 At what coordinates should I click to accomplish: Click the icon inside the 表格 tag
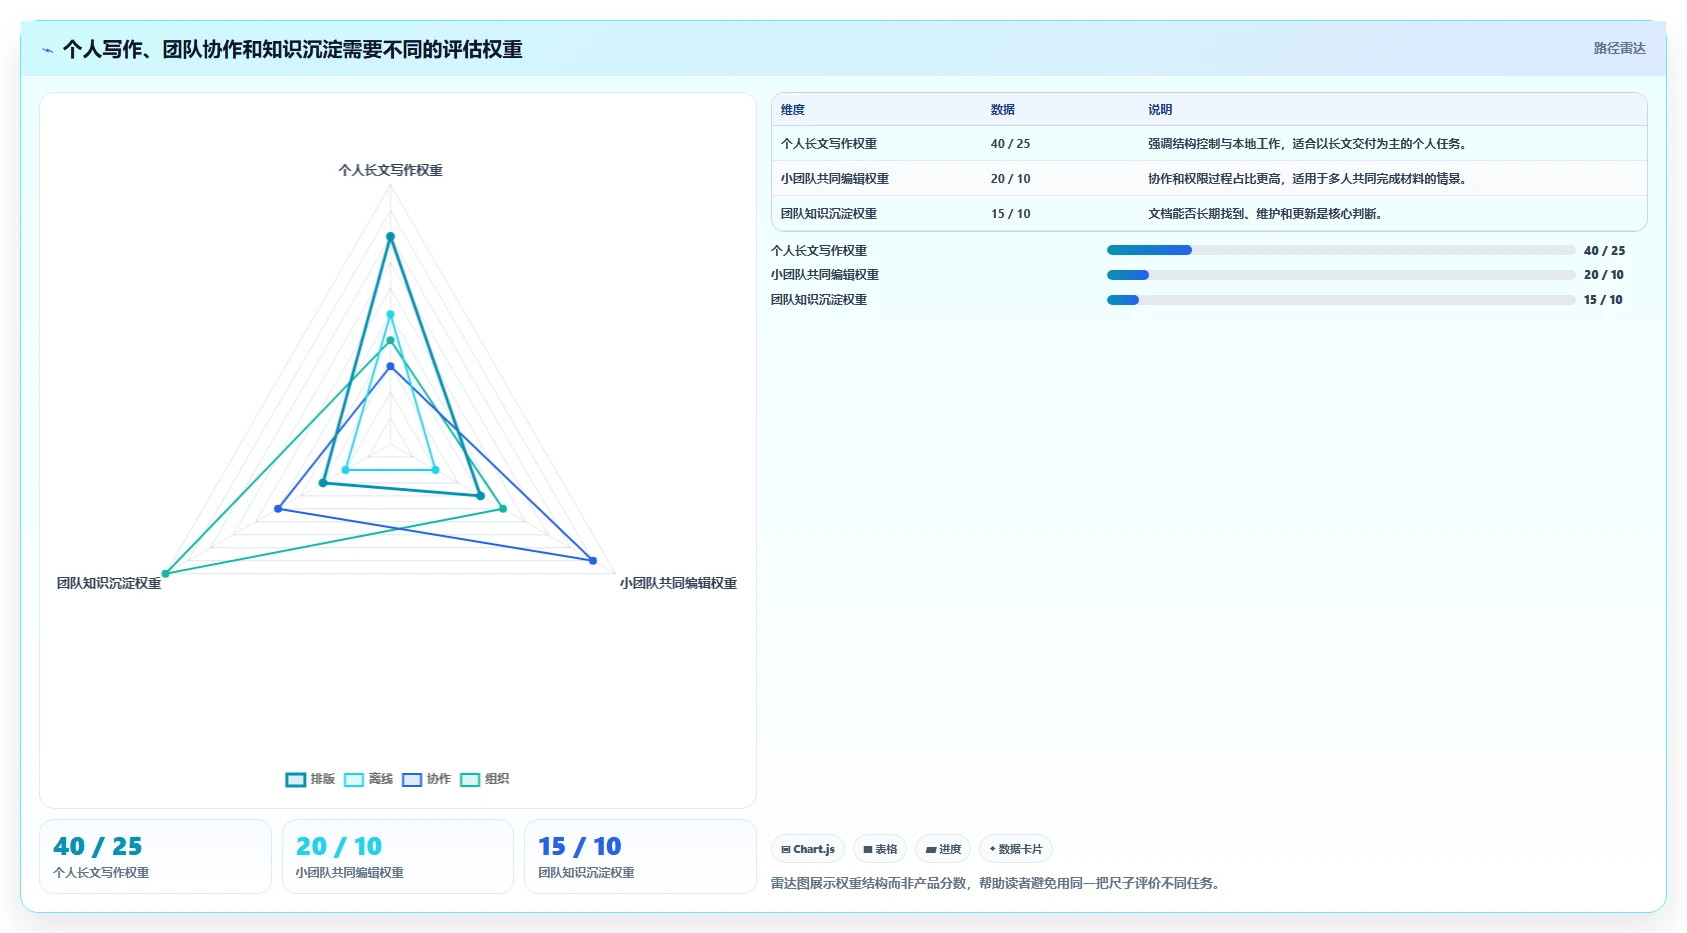[868, 849]
